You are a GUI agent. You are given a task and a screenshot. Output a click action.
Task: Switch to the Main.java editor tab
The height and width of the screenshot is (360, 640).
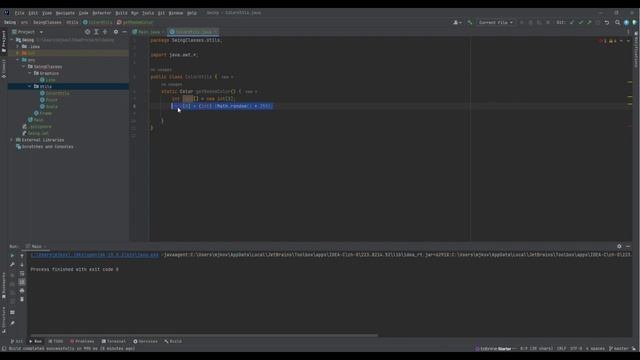(149, 32)
